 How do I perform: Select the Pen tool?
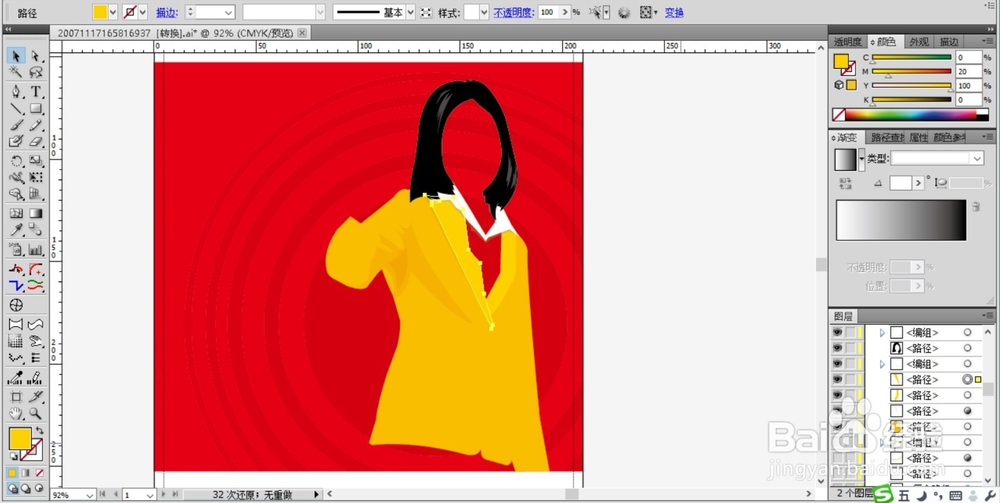point(16,92)
